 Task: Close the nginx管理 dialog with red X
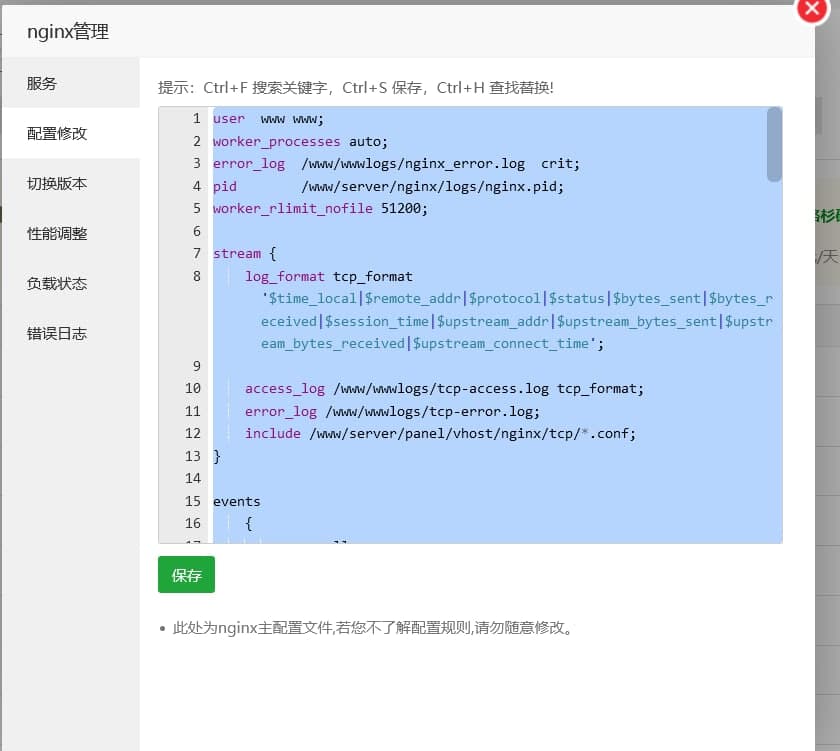(812, 9)
